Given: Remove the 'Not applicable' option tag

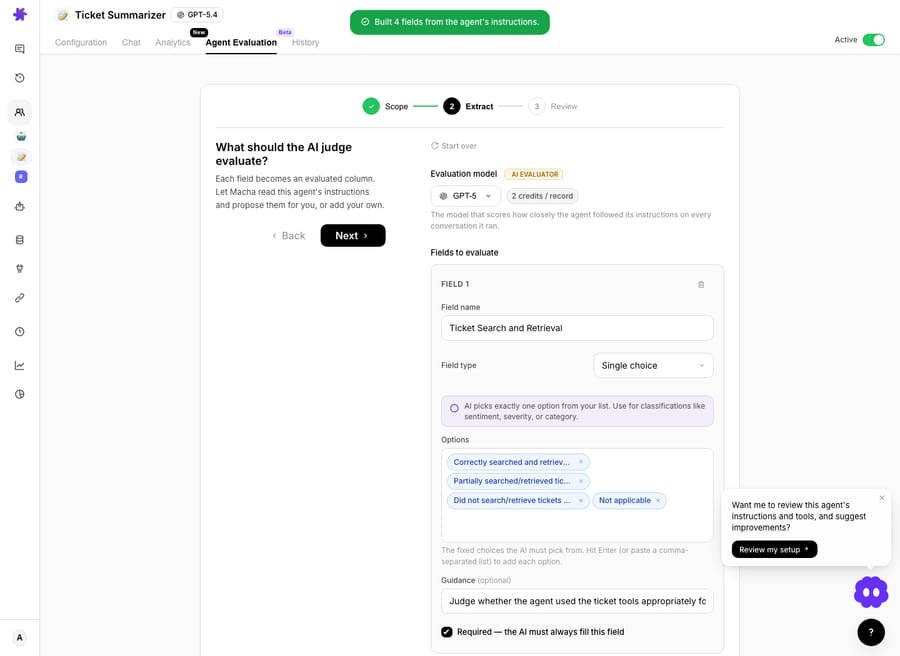Looking at the screenshot, I should point(658,500).
